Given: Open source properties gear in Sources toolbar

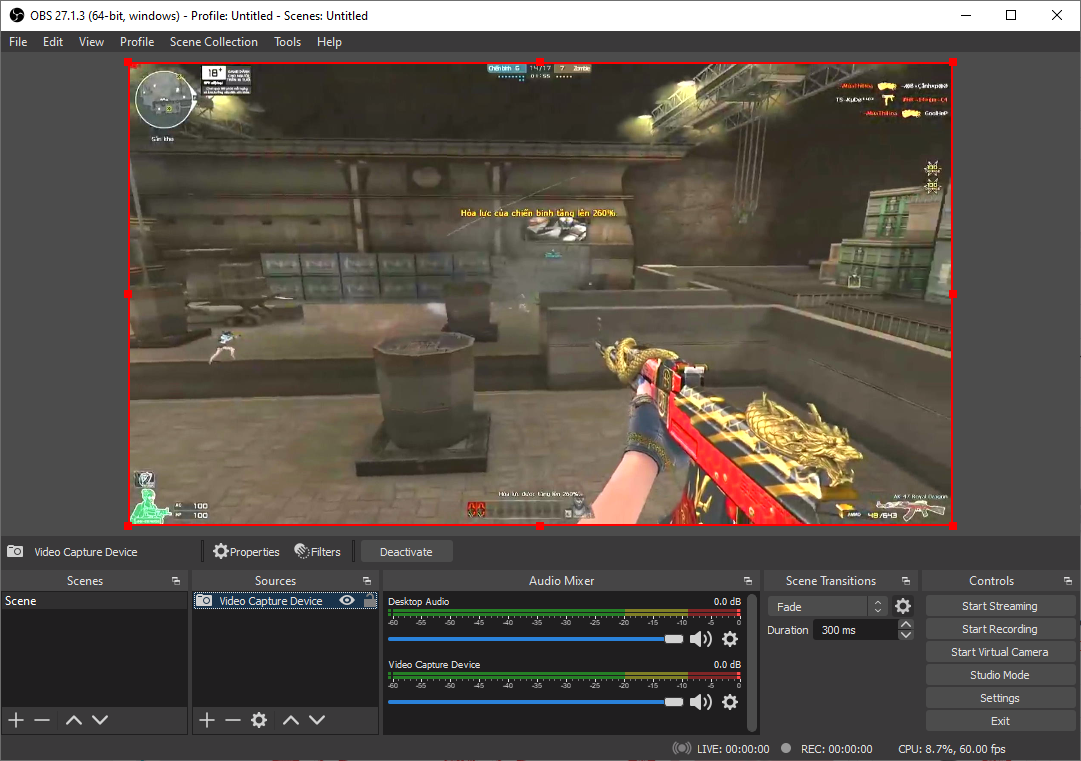Looking at the screenshot, I should (259, 720).
